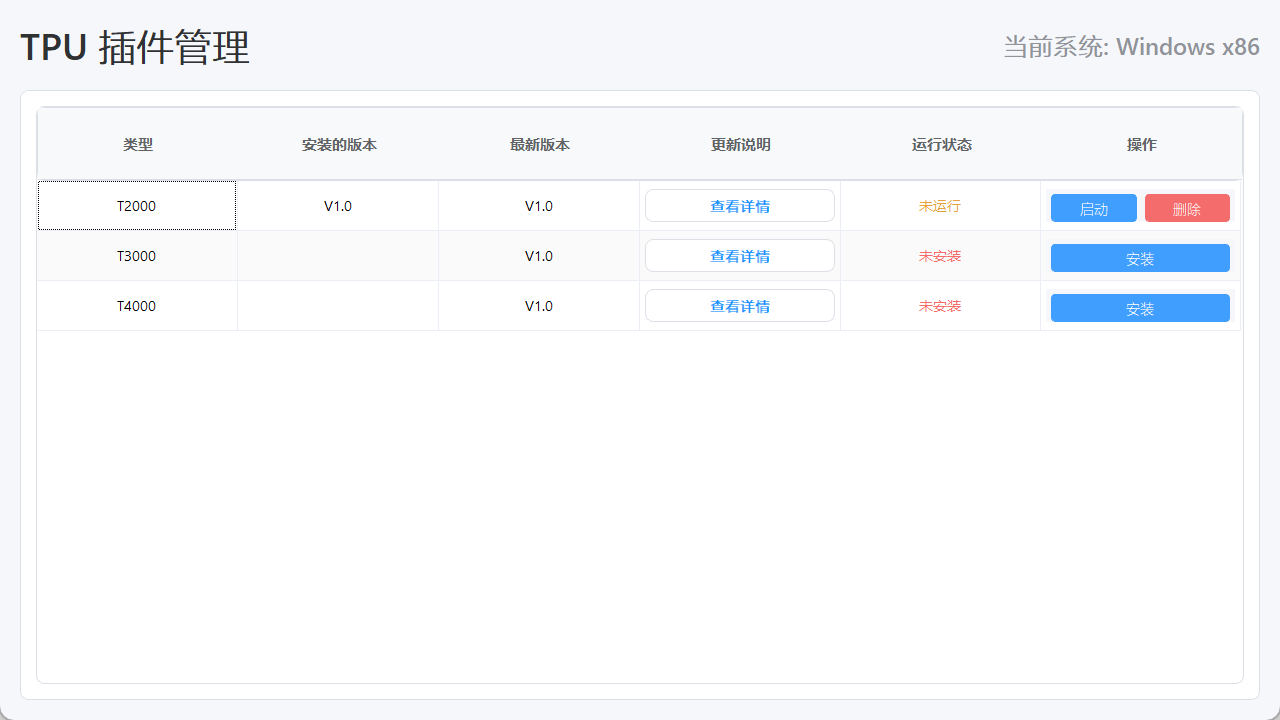Click the installed version V1.0 cell for T2000
This screenshot has width=1280, height=720.
(338, 206)
